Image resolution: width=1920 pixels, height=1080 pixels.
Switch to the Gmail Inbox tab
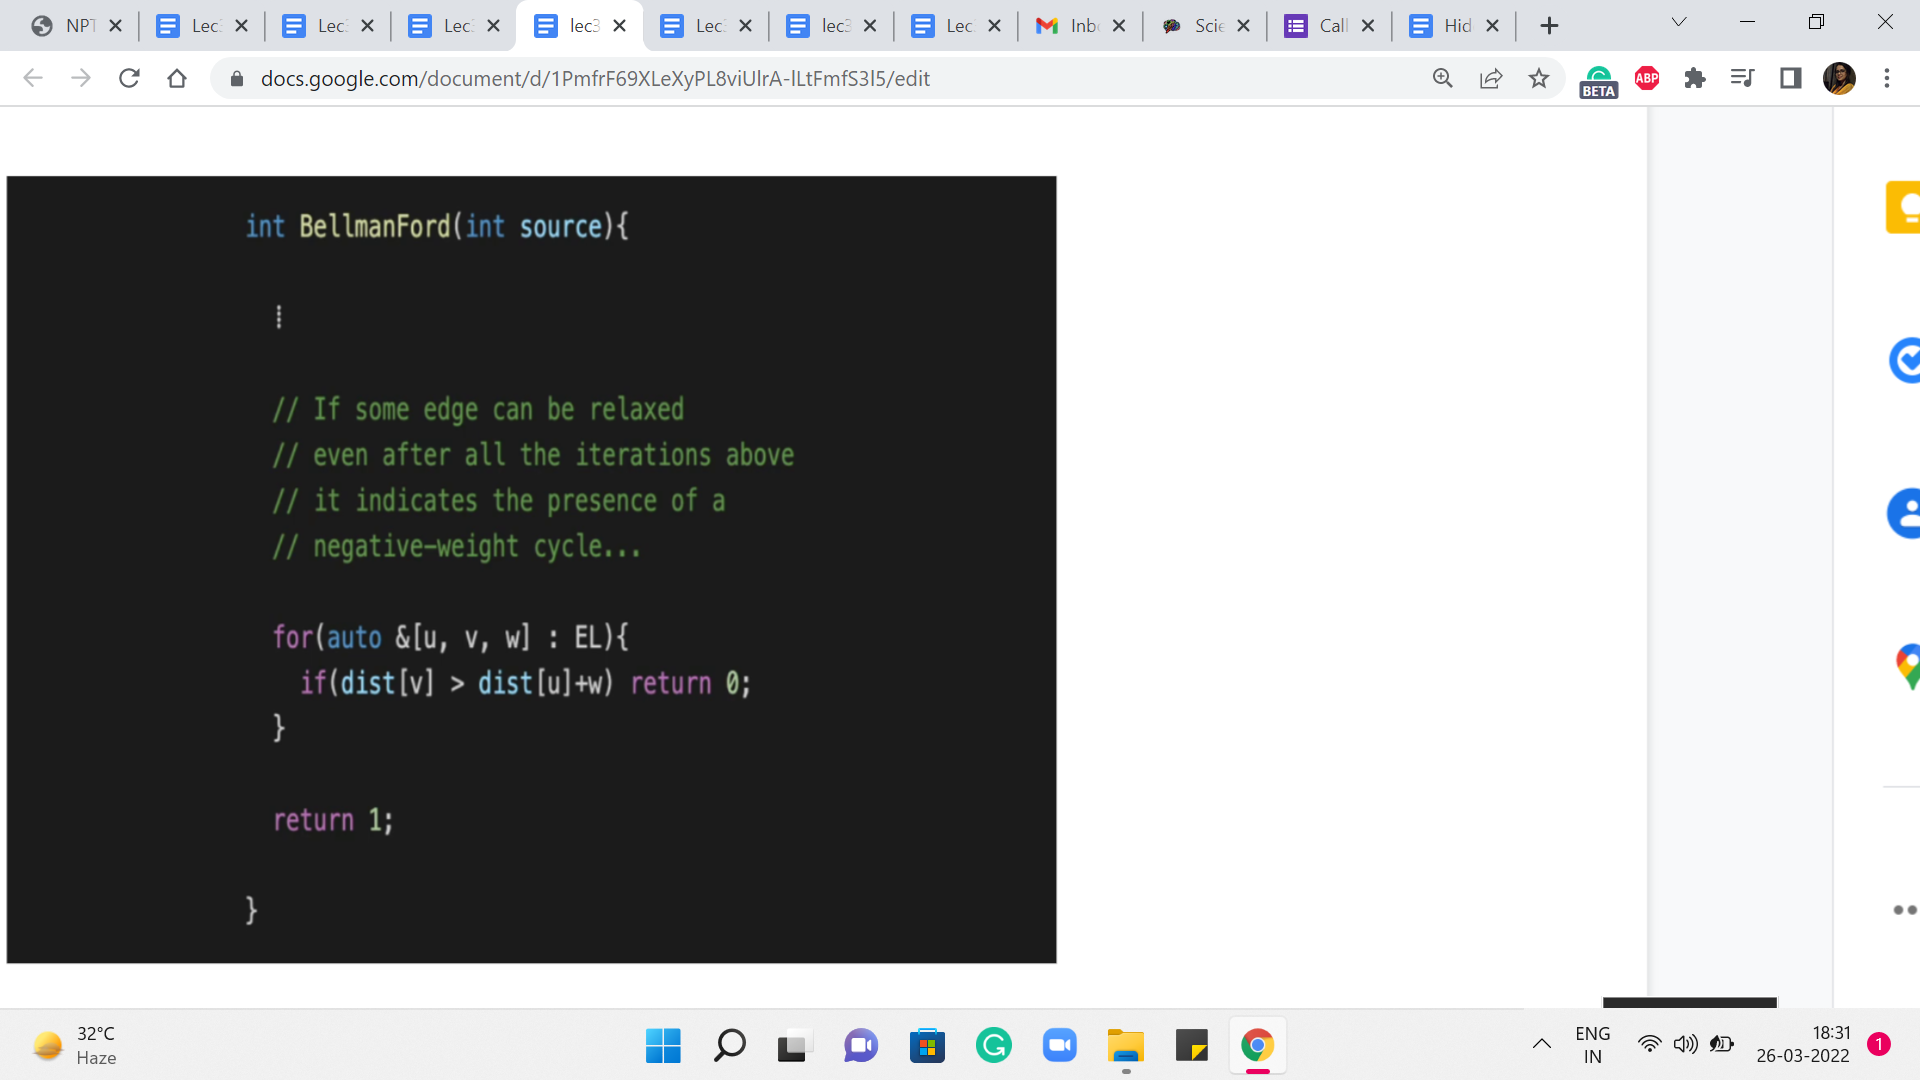click(x=1070, y=26)
